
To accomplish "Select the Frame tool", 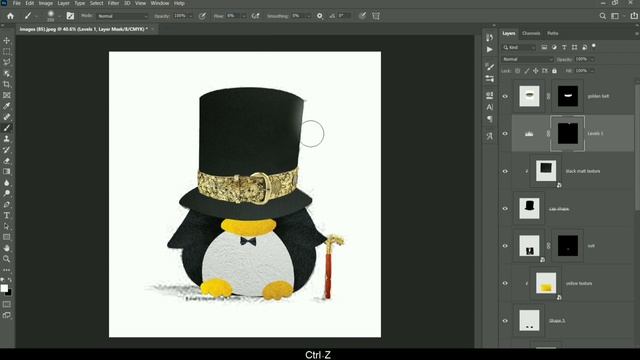I will 7,95.
